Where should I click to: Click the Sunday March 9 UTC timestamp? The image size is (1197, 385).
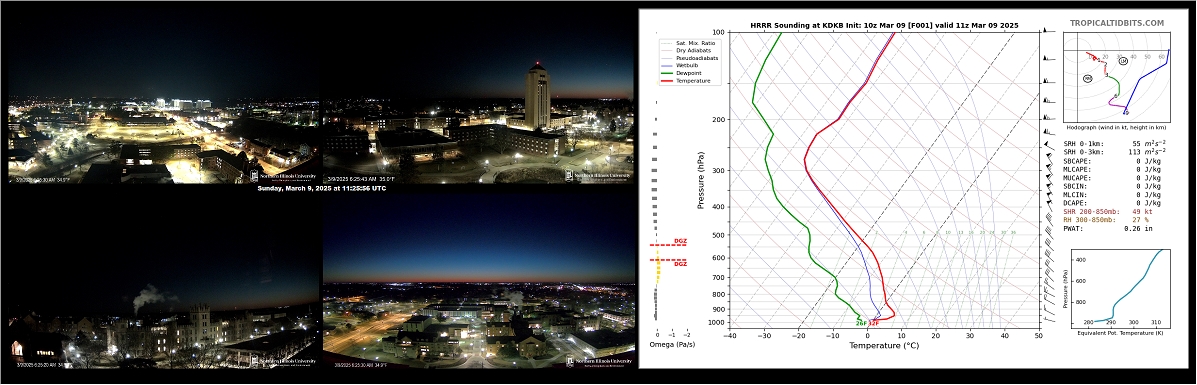tap(321, 188)
